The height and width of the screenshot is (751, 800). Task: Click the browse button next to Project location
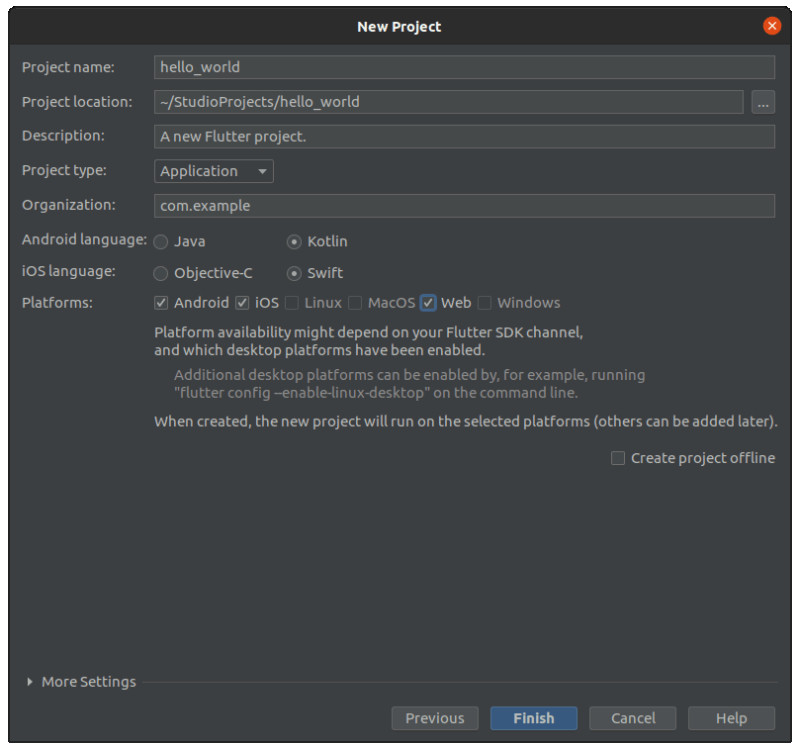pyautogui.click(x=763, y=102)
